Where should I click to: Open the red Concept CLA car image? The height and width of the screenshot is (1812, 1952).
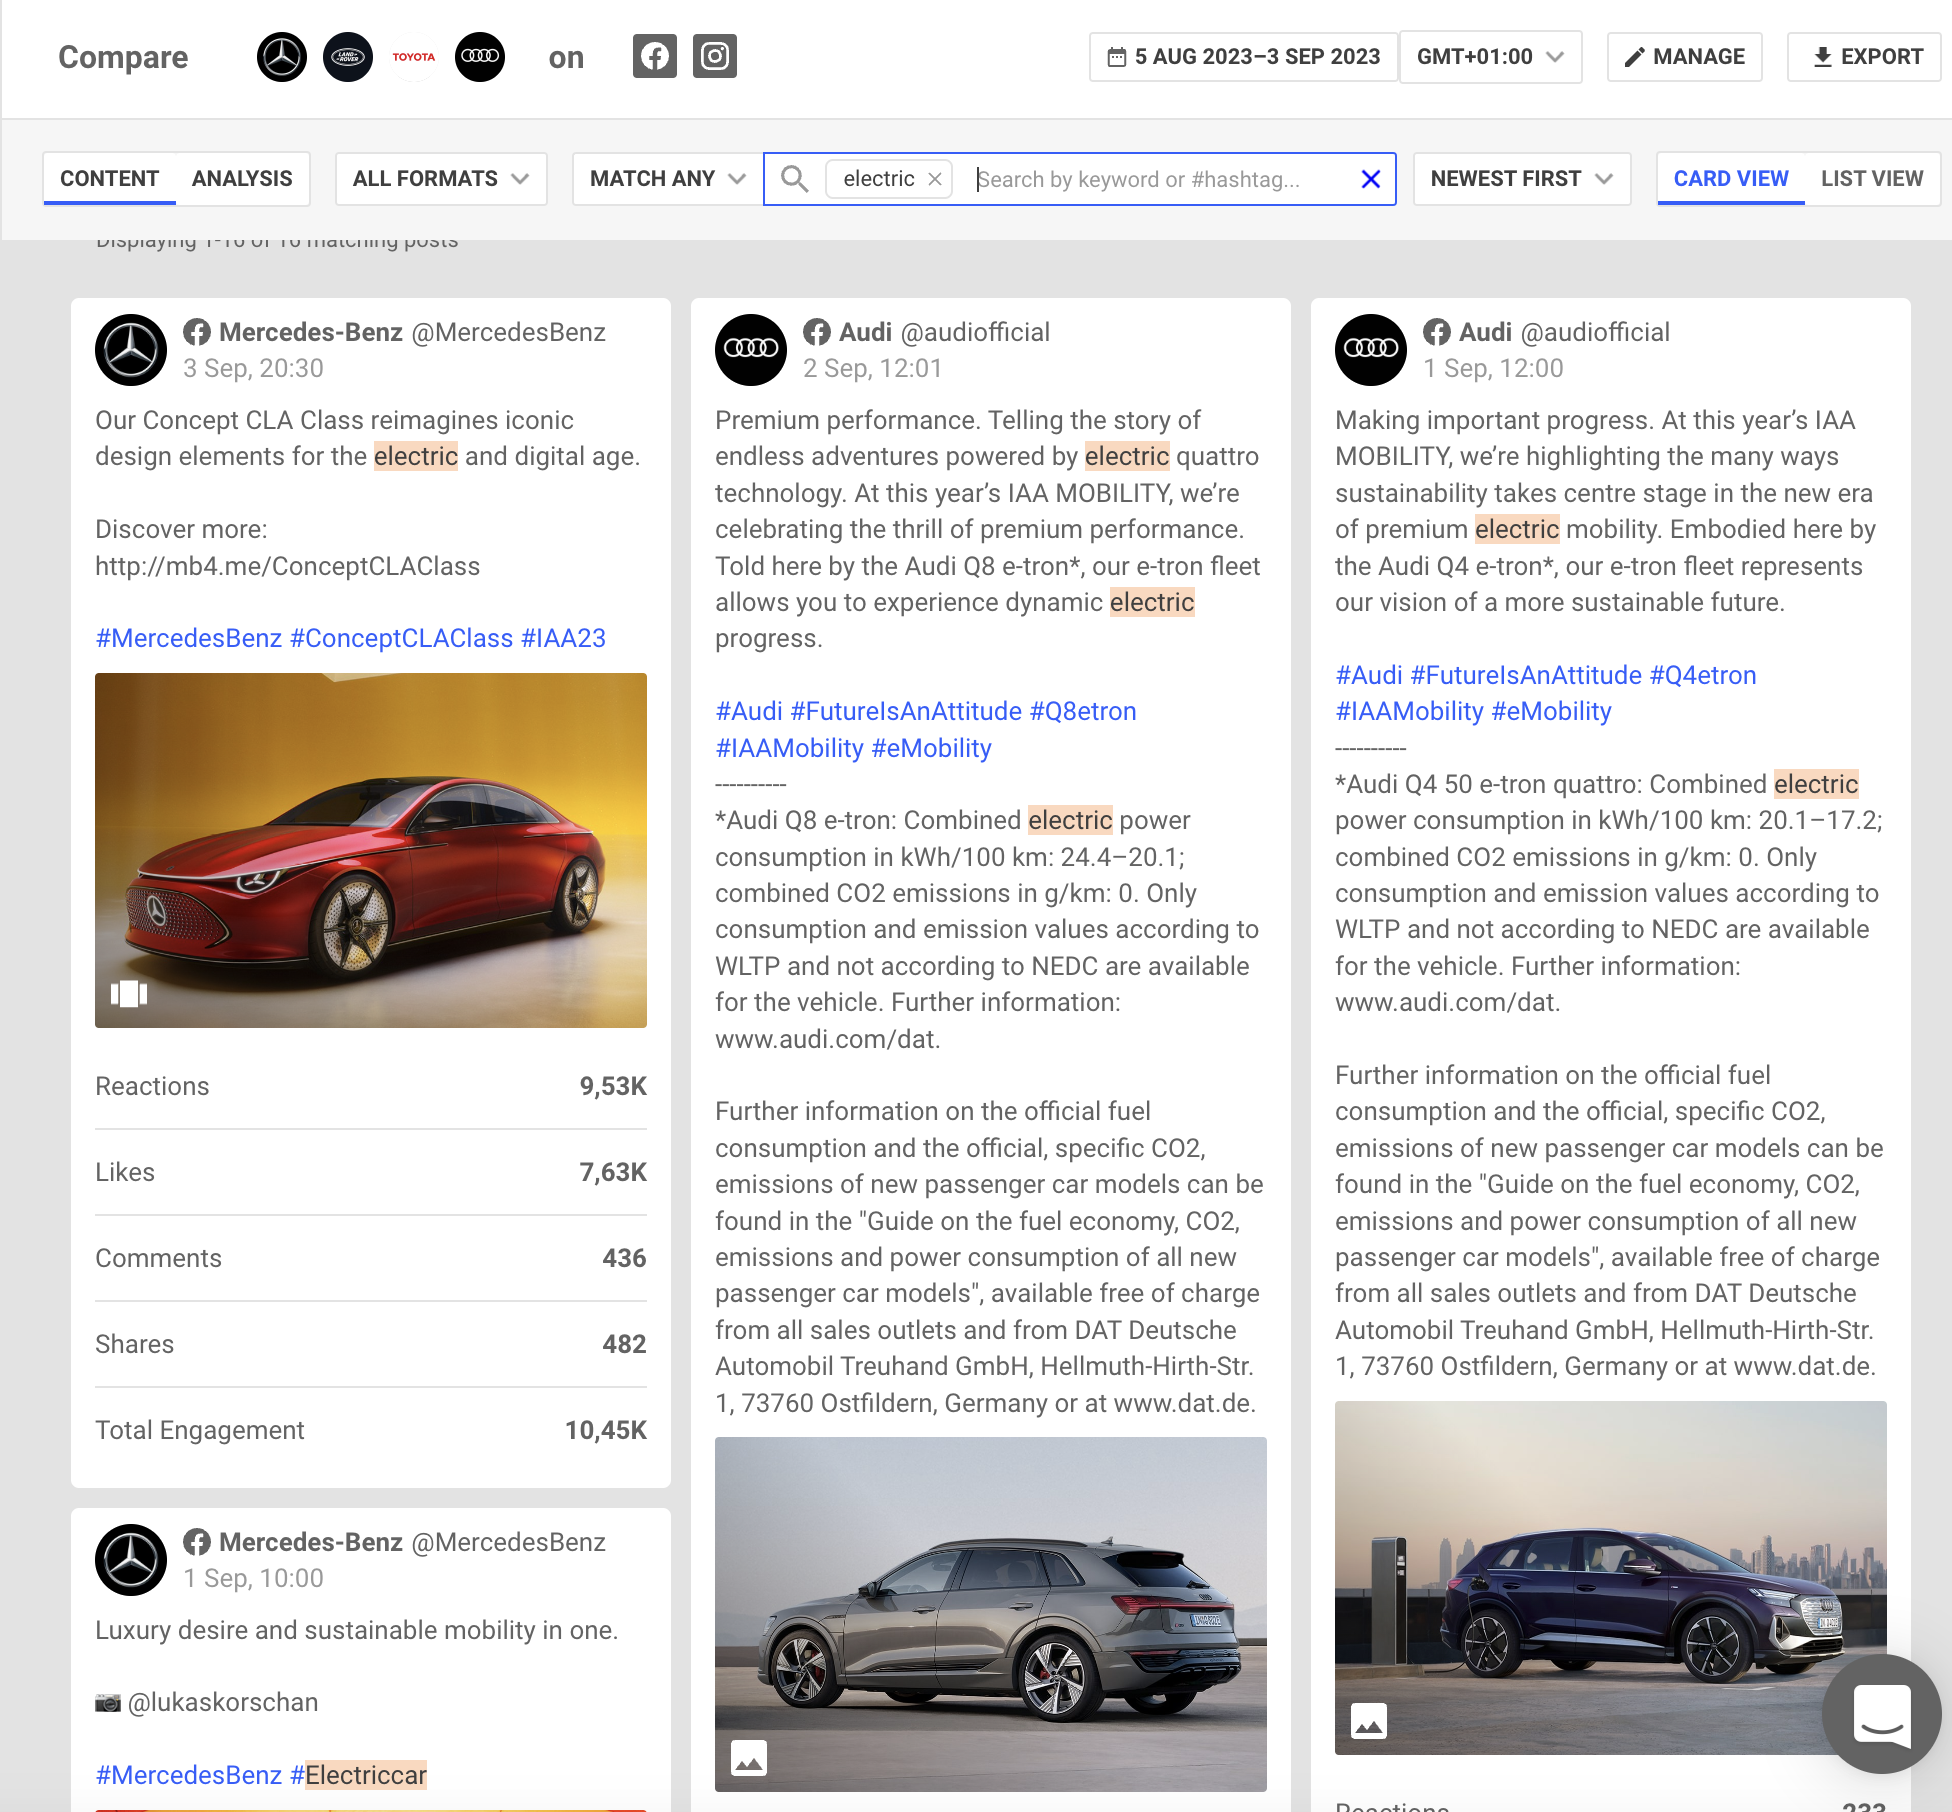coord(371,850)
